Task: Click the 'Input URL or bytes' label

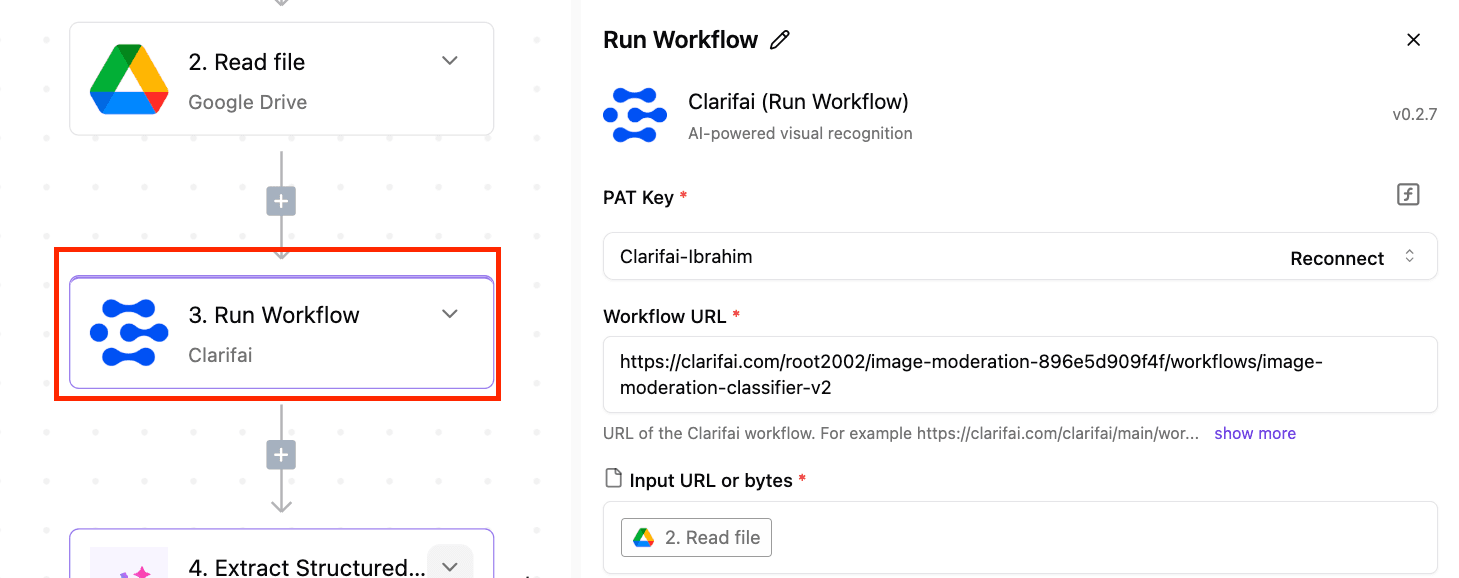Action: (x=711, y=480)
